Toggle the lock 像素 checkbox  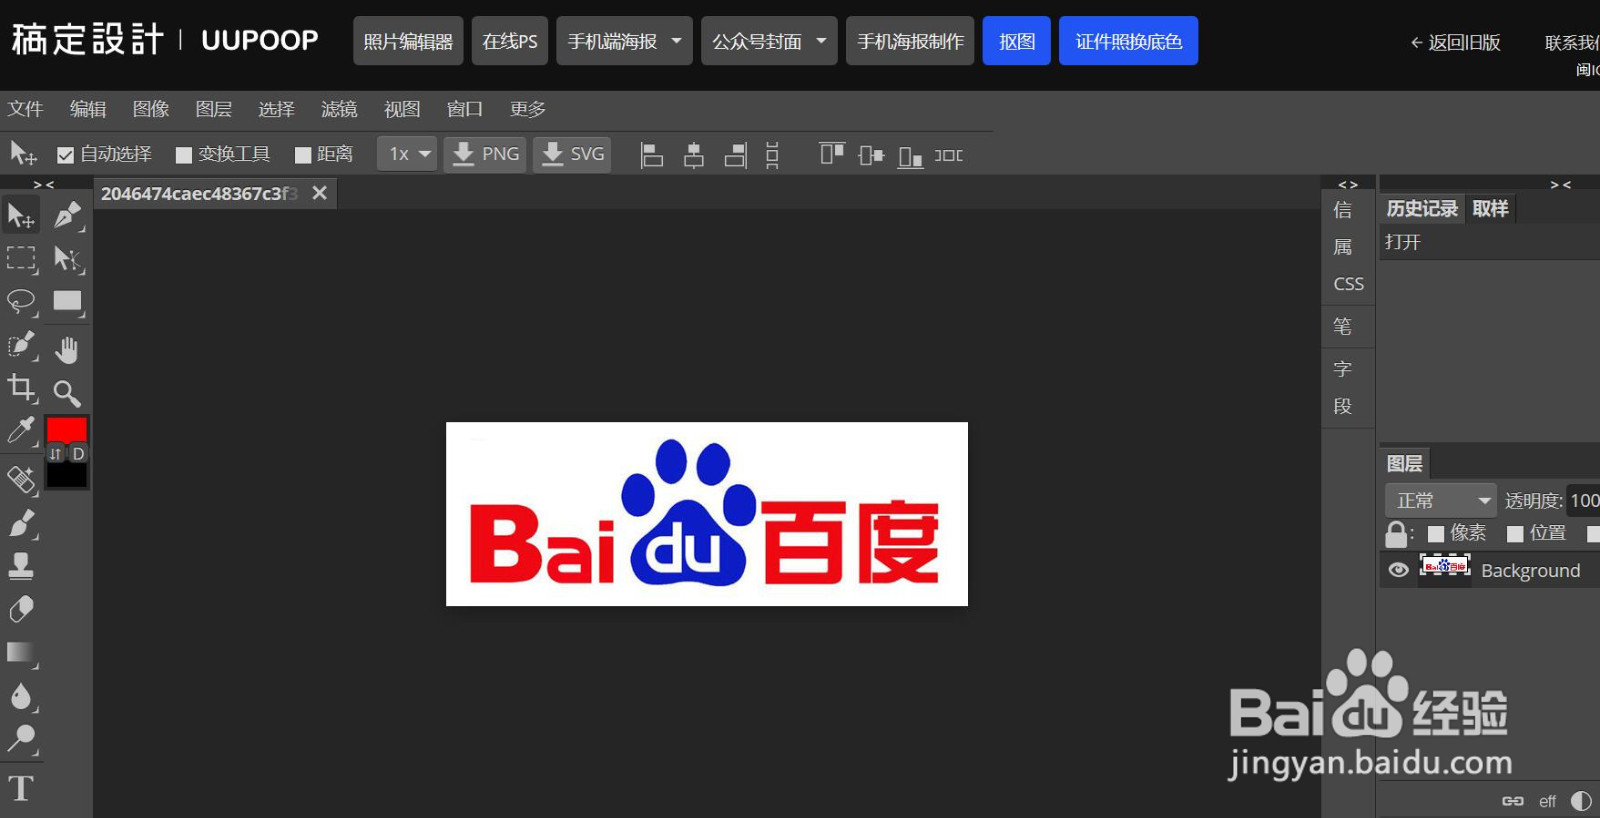pyautogui.click(x=1436, y=534)
